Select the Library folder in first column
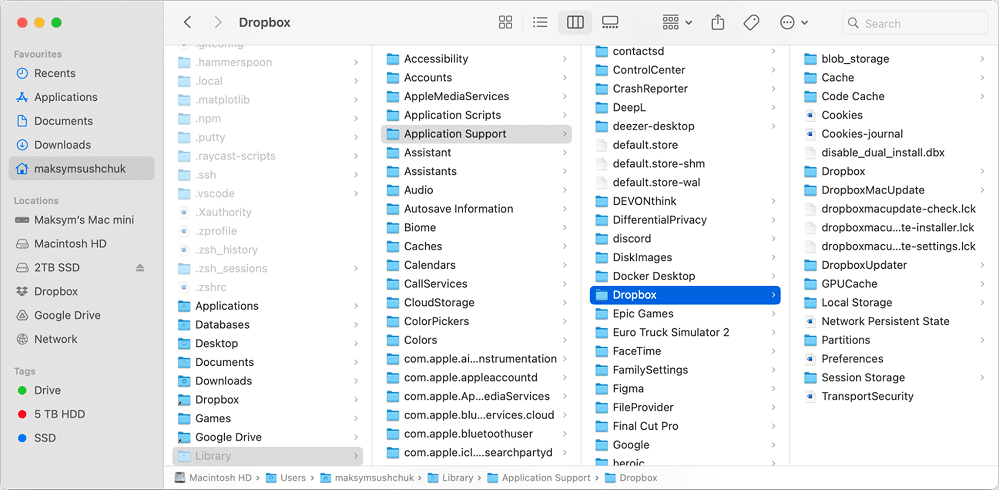Viewport: 999px width, 490px height. click(x=268, y=456)
